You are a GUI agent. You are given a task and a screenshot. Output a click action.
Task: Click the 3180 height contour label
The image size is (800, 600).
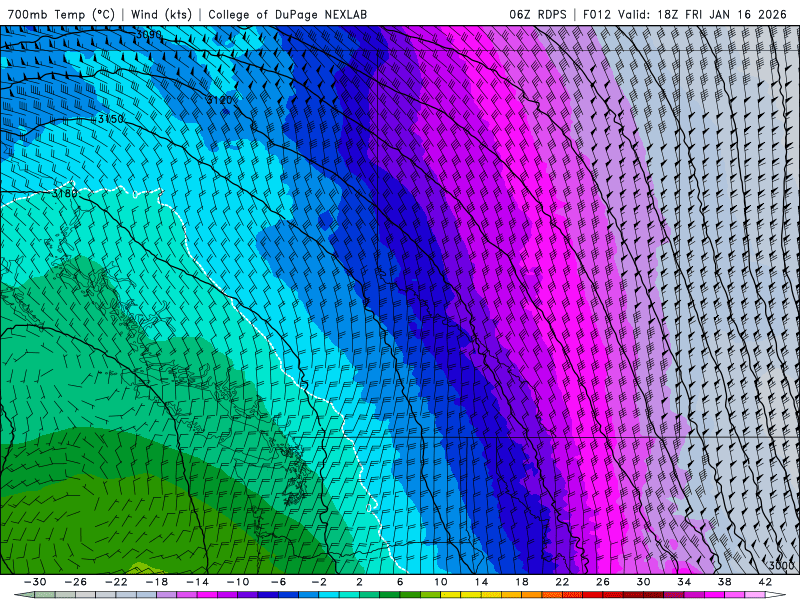tap(65, 193)
